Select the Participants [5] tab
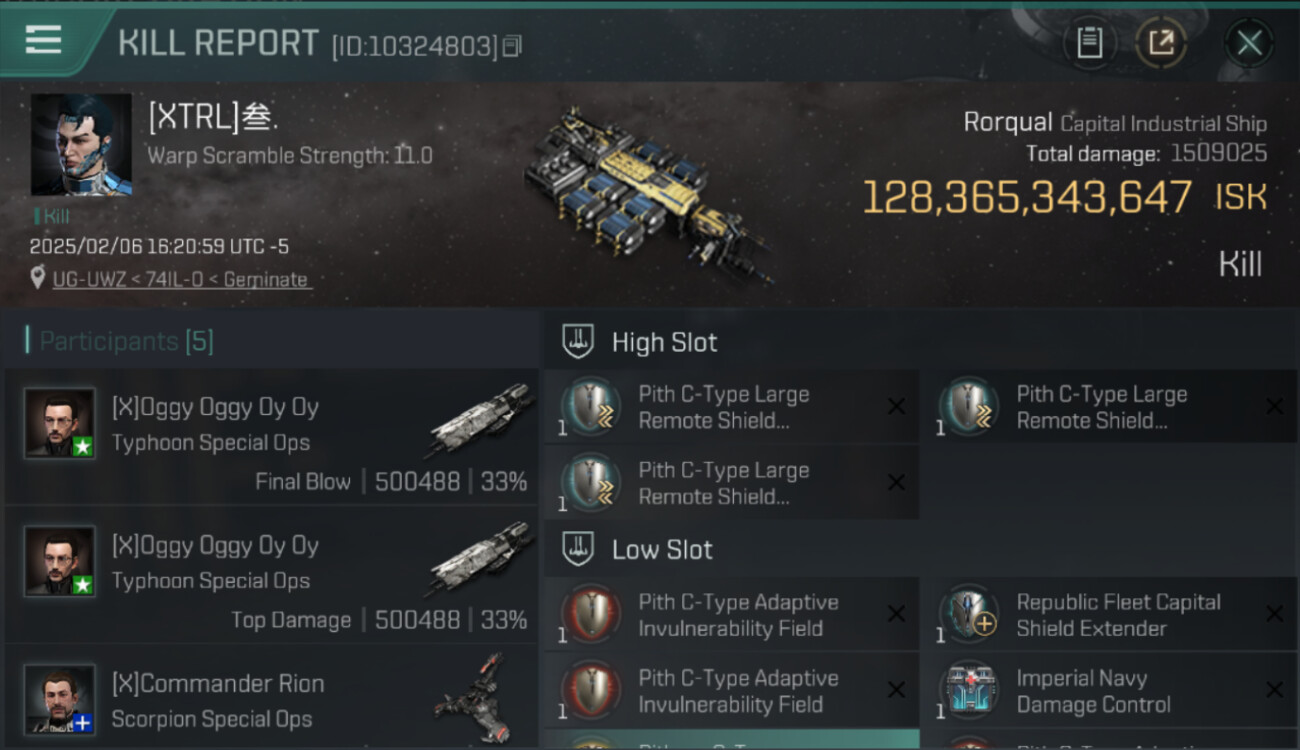1300x750 pixels. pyautogui.click(x=126, y=341)
